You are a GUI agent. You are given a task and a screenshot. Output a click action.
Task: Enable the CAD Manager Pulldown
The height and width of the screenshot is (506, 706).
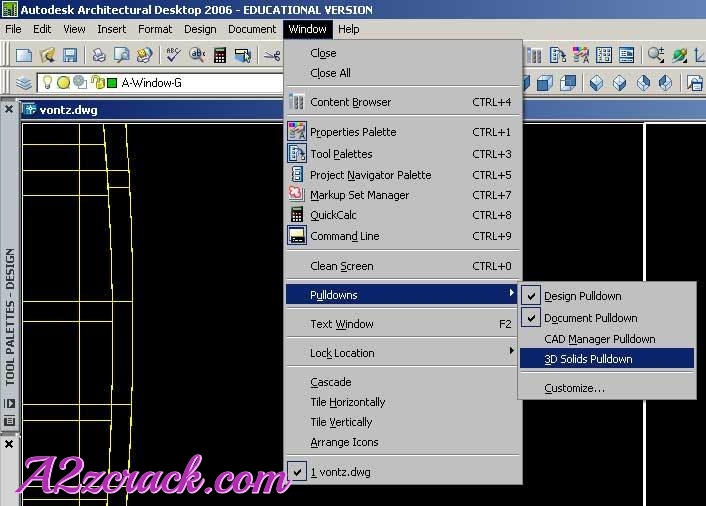point(607,339)
